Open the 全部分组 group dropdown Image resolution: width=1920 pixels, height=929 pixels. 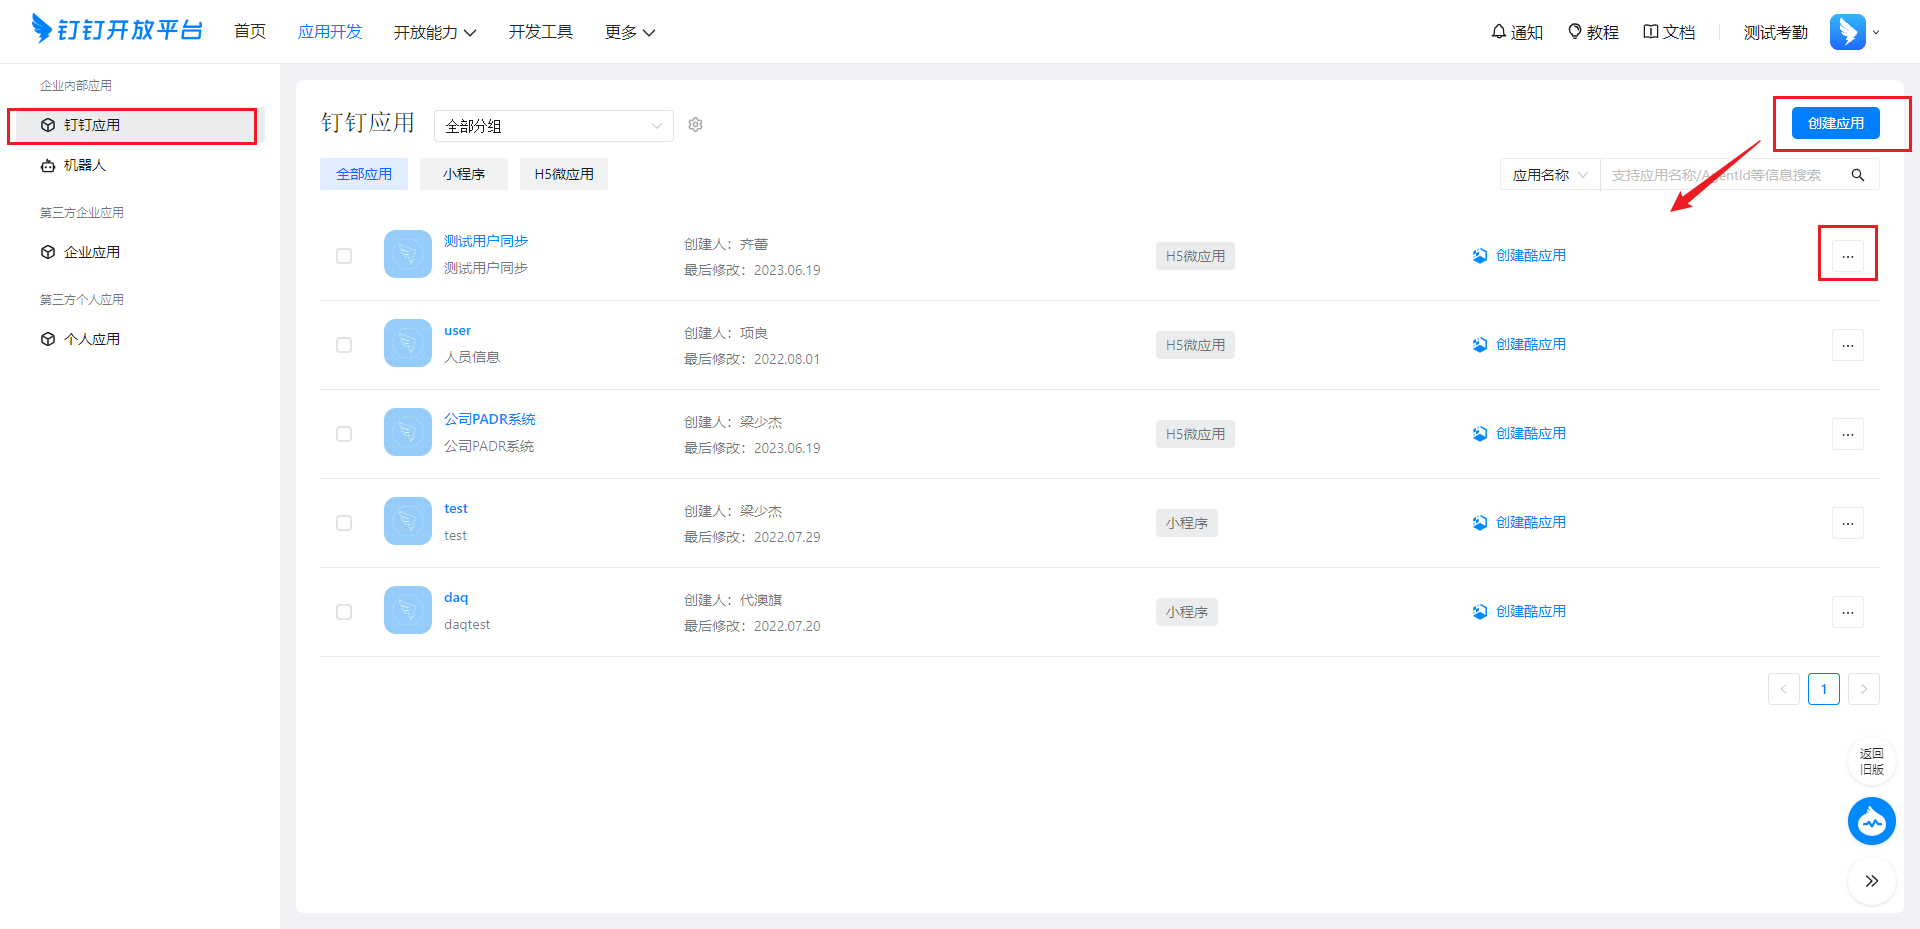tap(554, 126)
